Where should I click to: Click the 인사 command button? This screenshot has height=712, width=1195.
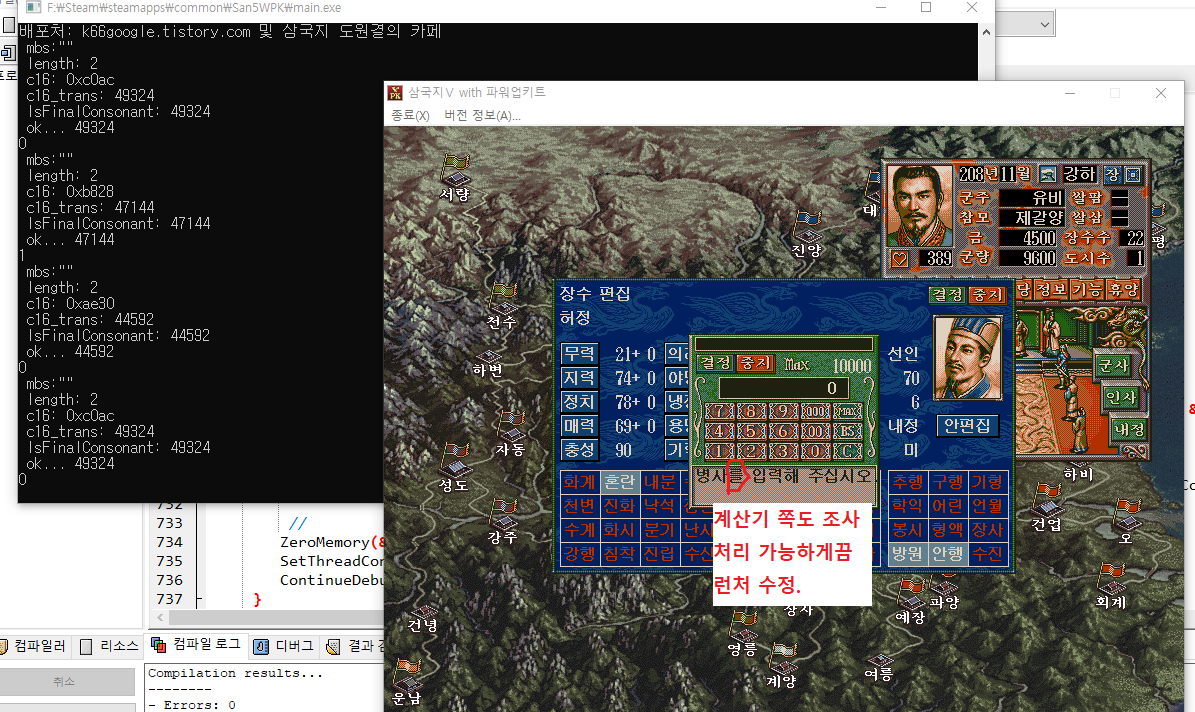click(x=1121, y=397)
